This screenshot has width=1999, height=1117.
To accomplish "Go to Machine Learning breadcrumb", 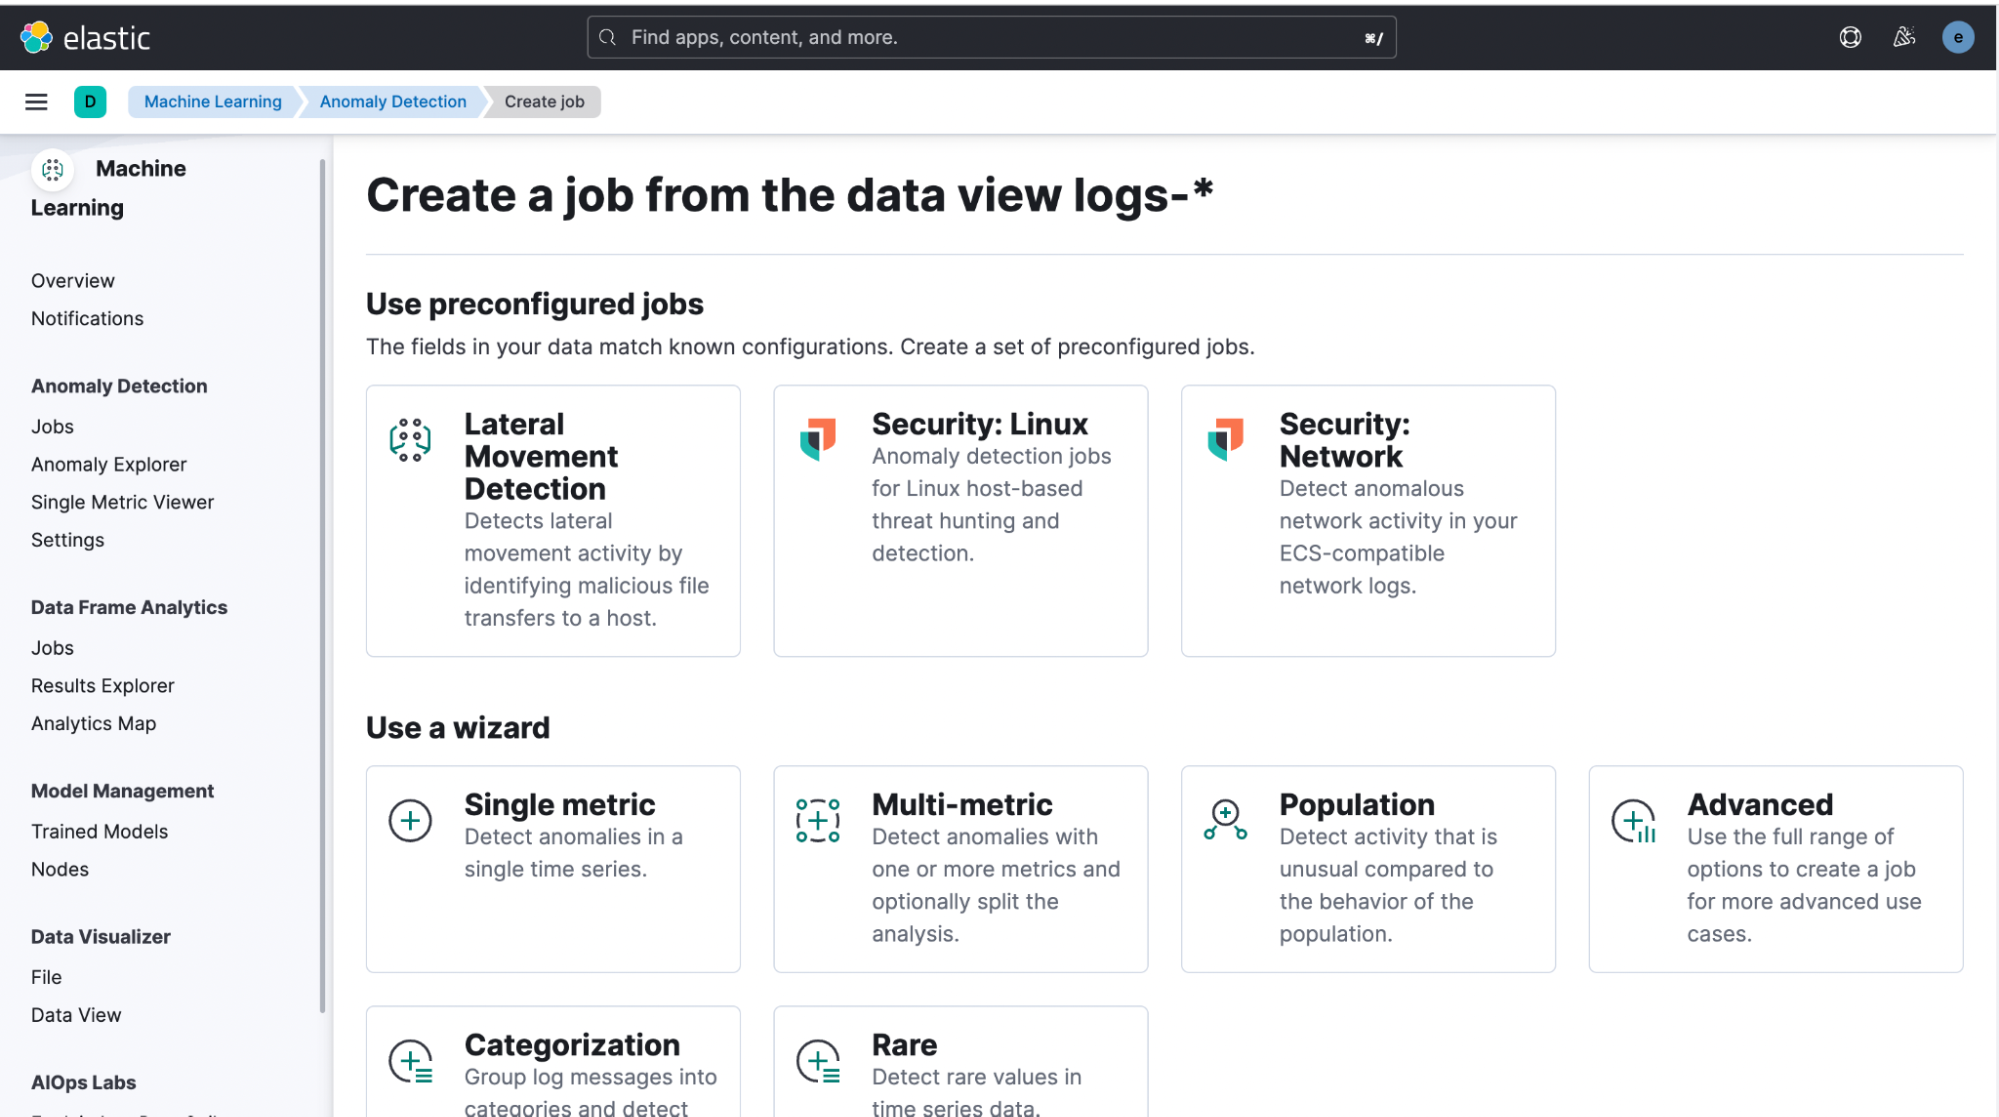I will tap(213, 102).
